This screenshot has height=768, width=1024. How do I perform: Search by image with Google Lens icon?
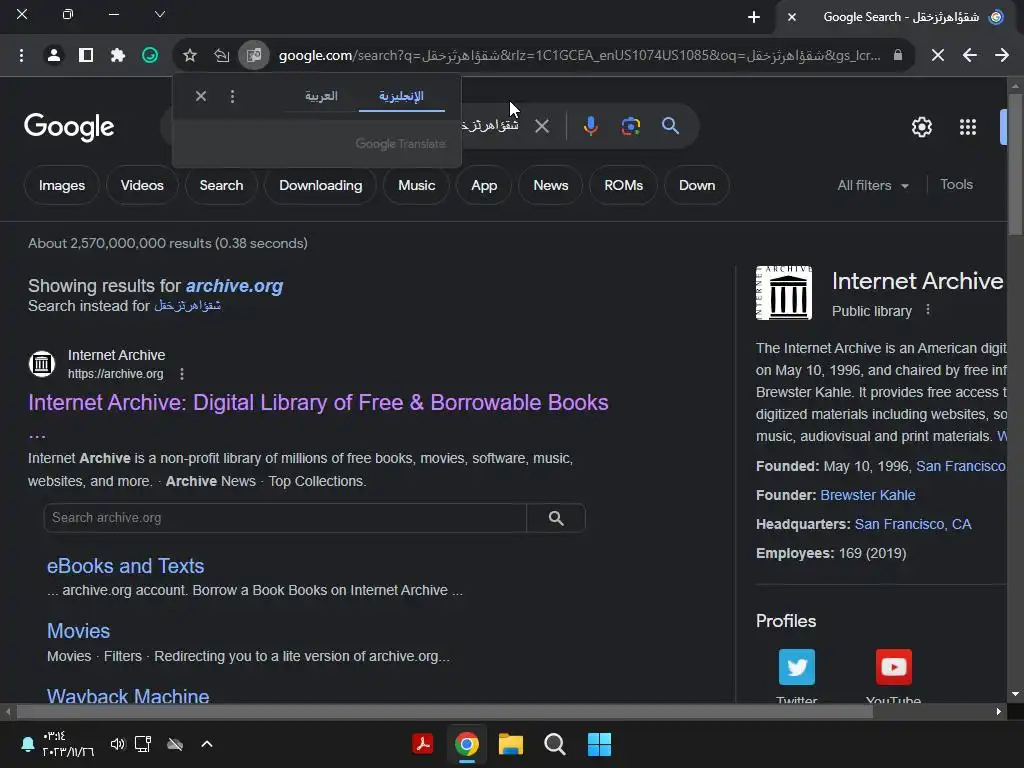tap(631, 126)
